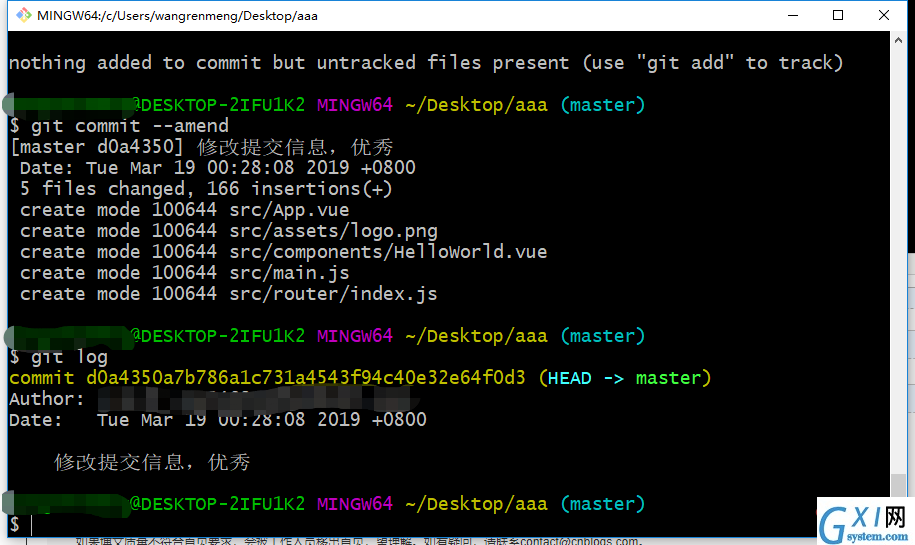Click the src/components/HelloWorld.vue line

284,252
